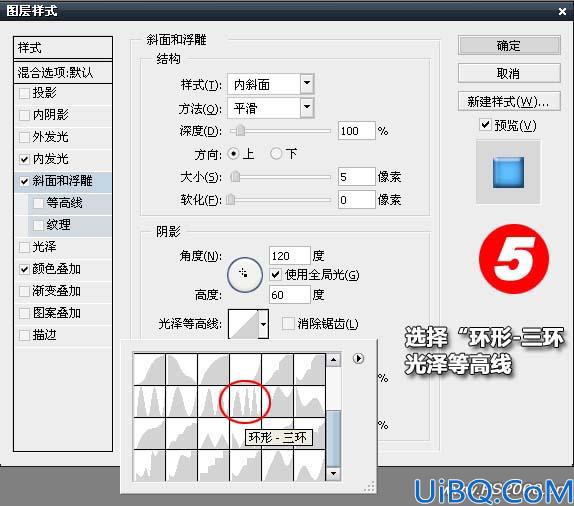Click the blue style preview thumbnail
Viewport: 574px width, 506px height.
508,172
